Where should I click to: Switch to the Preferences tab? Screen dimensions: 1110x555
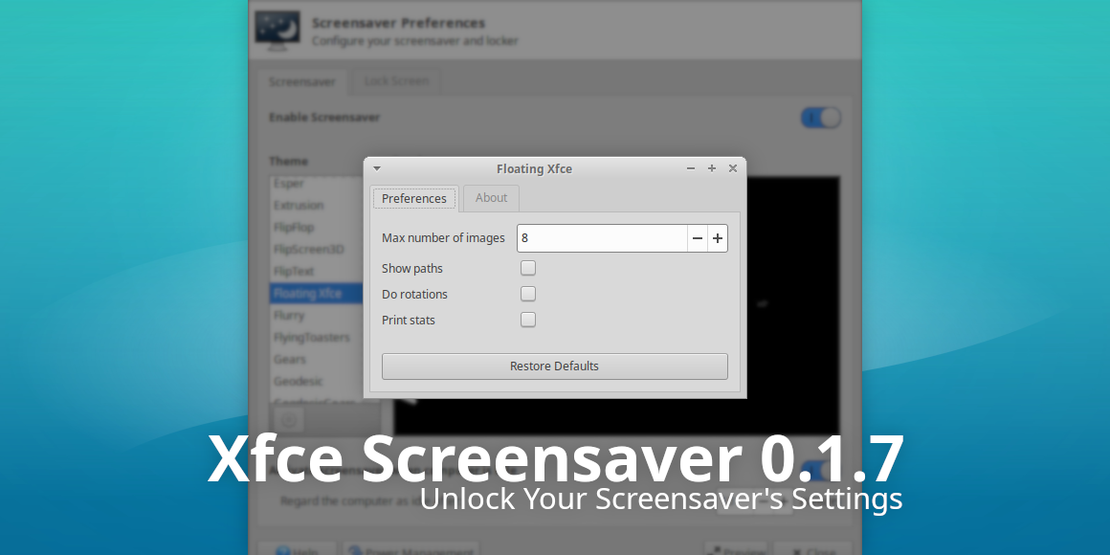coord(414,198)
